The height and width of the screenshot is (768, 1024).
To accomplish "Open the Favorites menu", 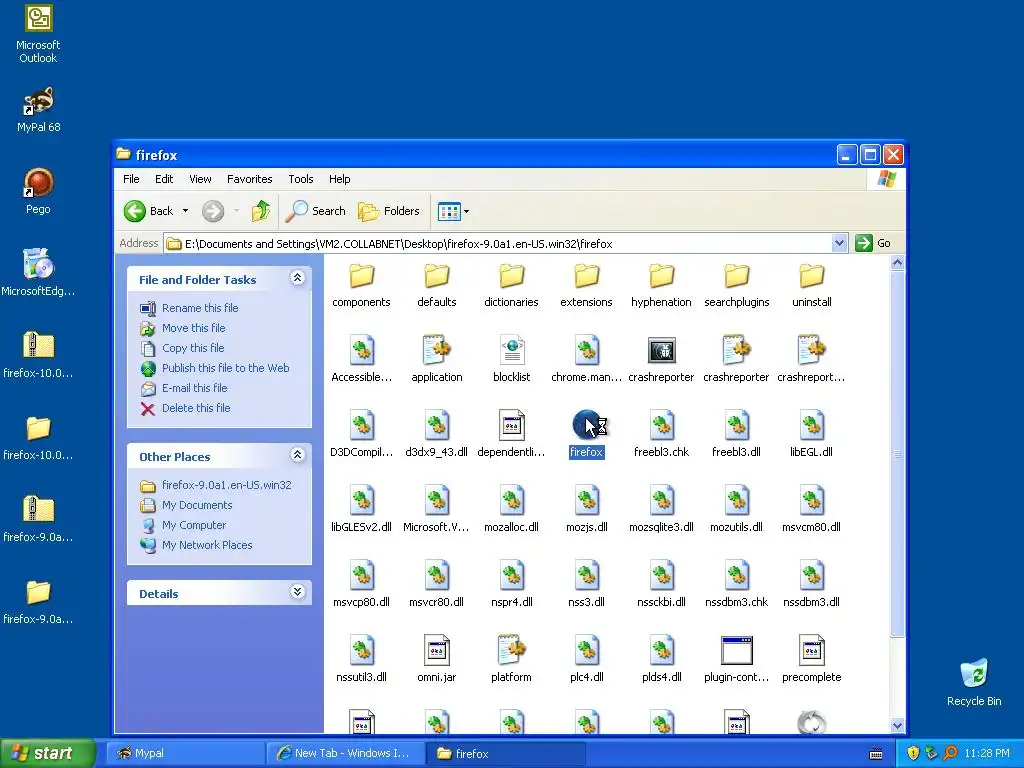I will tap(249, 179).
